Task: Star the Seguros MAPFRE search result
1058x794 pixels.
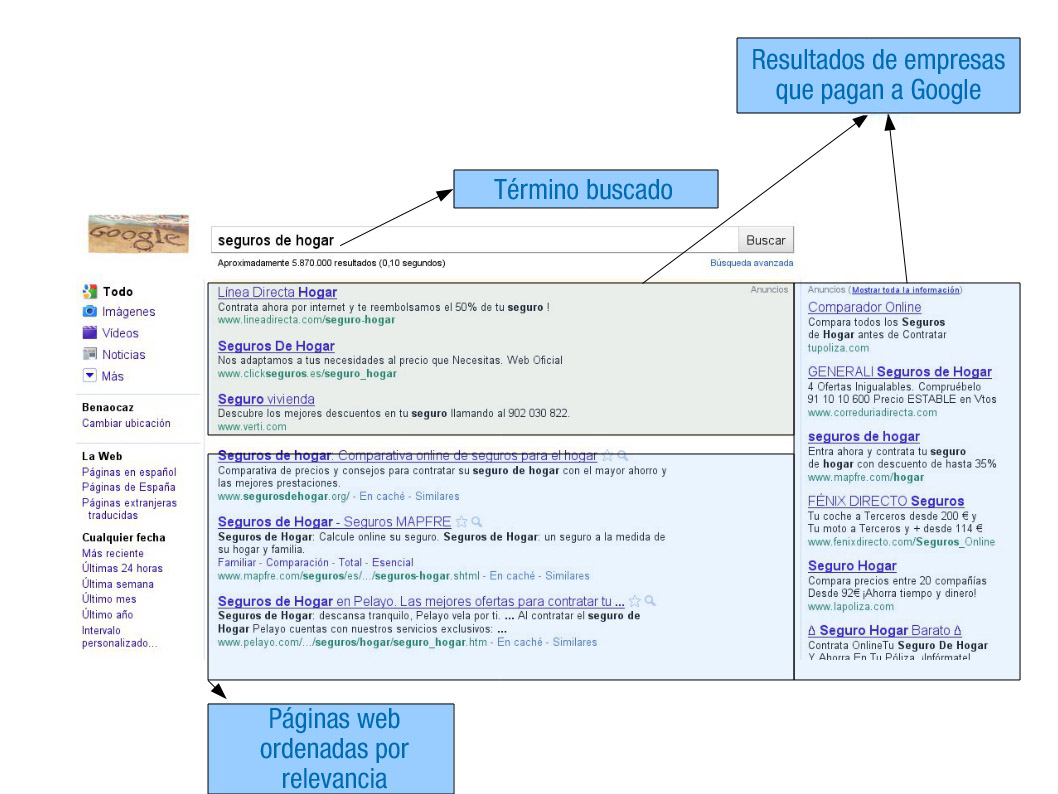Action: click(462, 522)
